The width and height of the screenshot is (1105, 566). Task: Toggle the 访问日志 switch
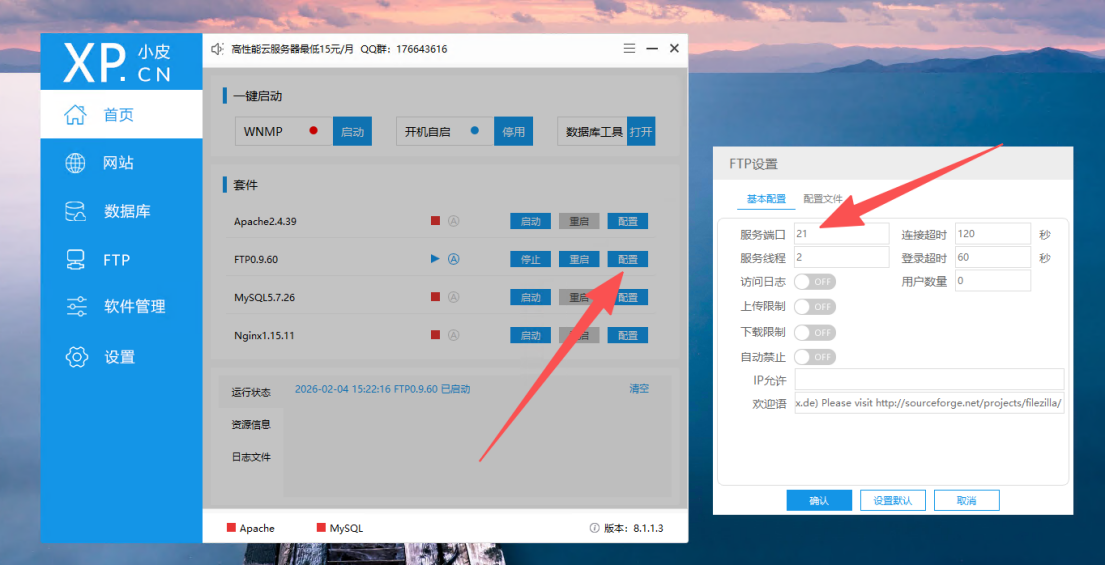815,282
